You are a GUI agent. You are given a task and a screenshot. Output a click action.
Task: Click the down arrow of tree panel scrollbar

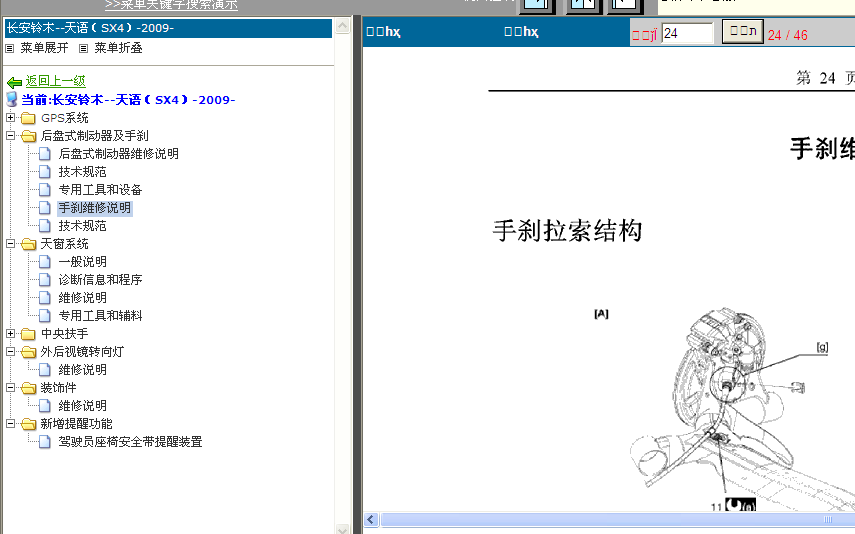point(342,529)
